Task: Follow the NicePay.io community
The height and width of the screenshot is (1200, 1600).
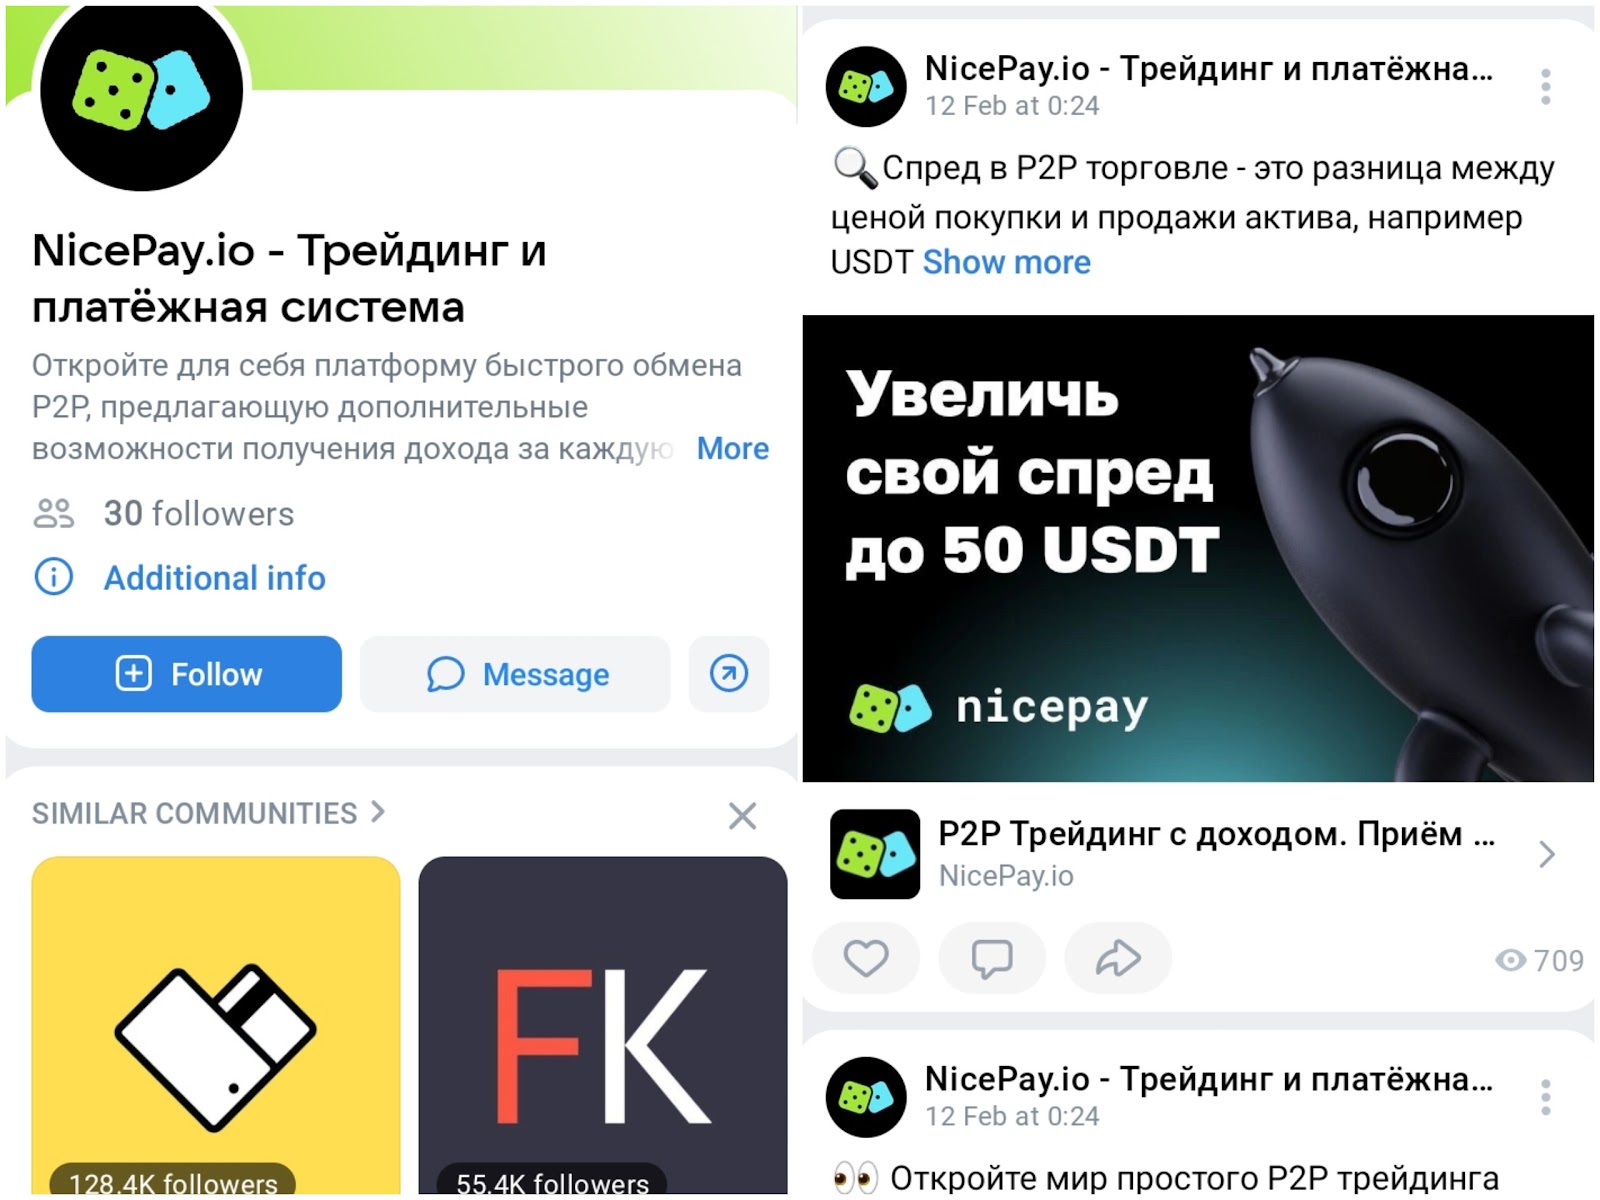Action: coord(187,673)
